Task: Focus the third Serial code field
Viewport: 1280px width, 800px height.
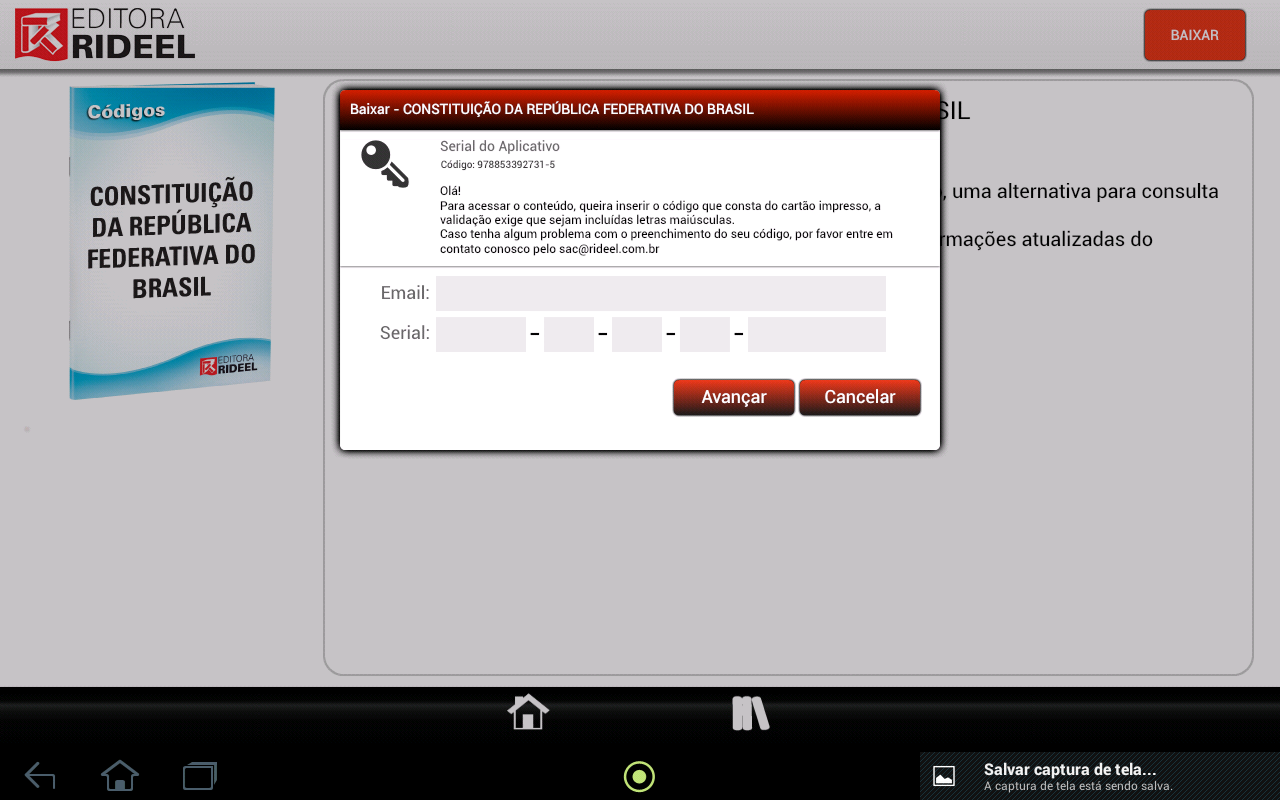Action: pos(637,334)
